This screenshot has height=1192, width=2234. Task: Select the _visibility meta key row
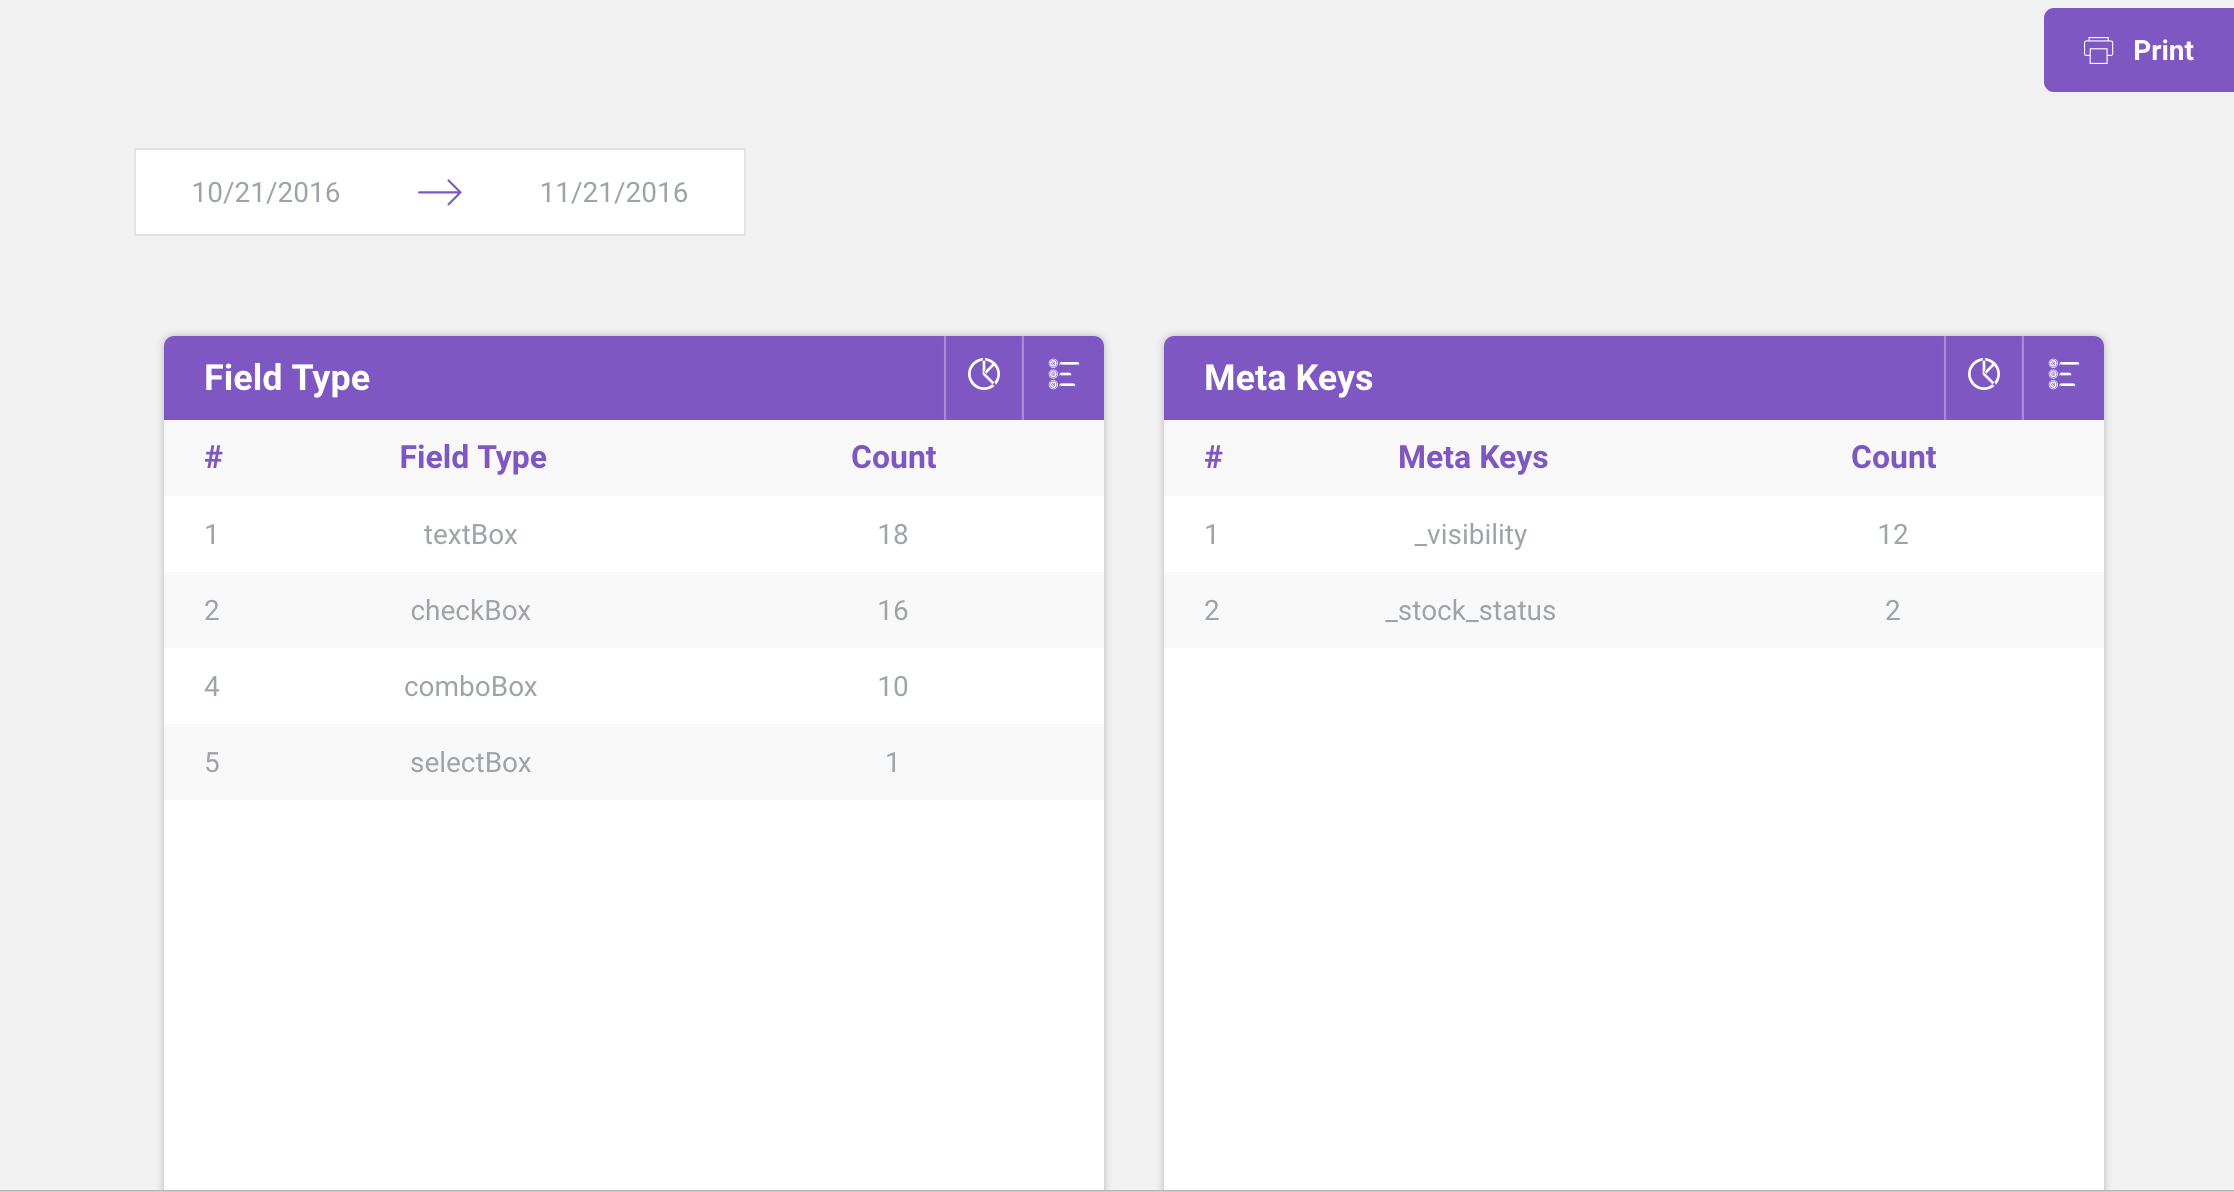(x=1470, y=534)
